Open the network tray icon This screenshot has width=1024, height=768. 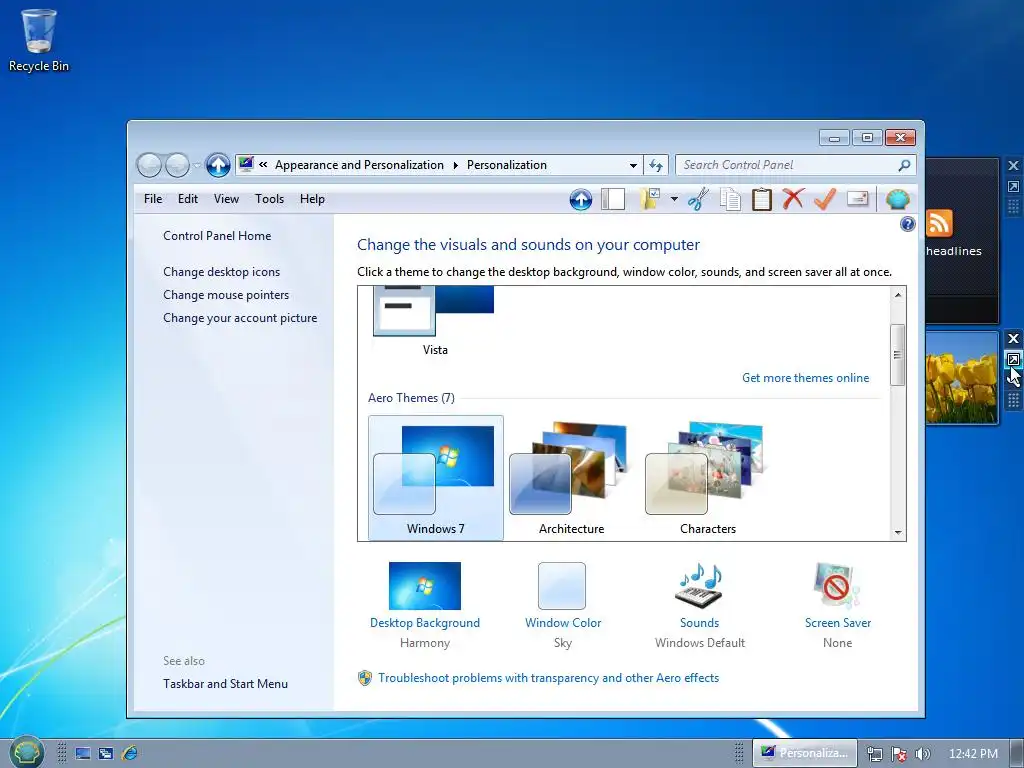(x=874, y=754)
